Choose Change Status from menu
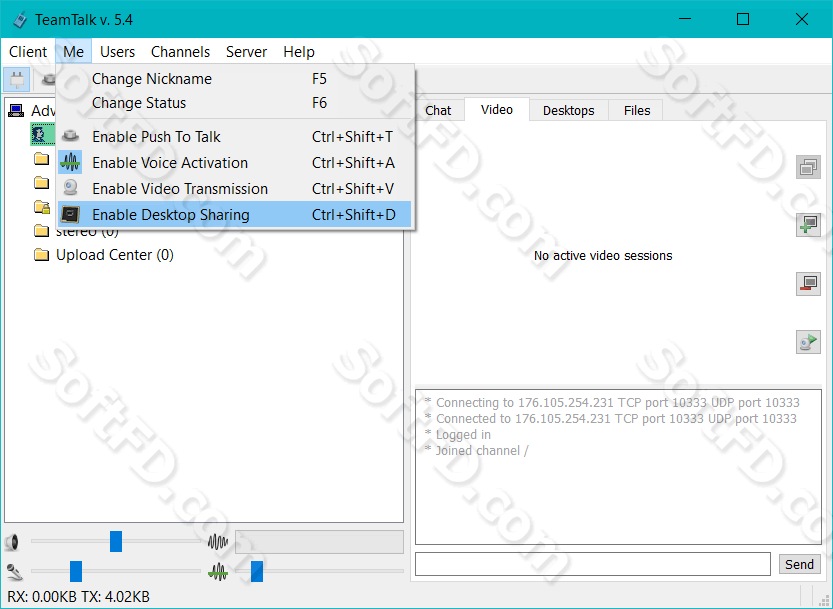 pyautogui.click(x=234, y=103)
